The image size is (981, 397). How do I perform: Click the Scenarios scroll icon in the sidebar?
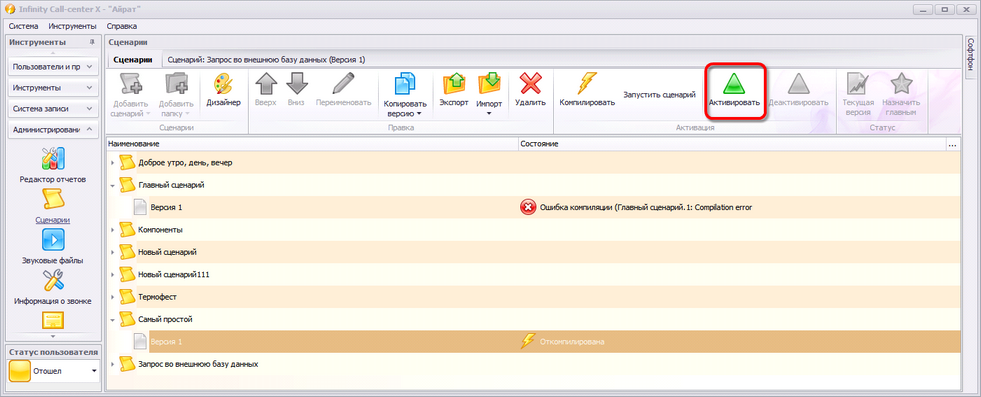click(53, 199)
